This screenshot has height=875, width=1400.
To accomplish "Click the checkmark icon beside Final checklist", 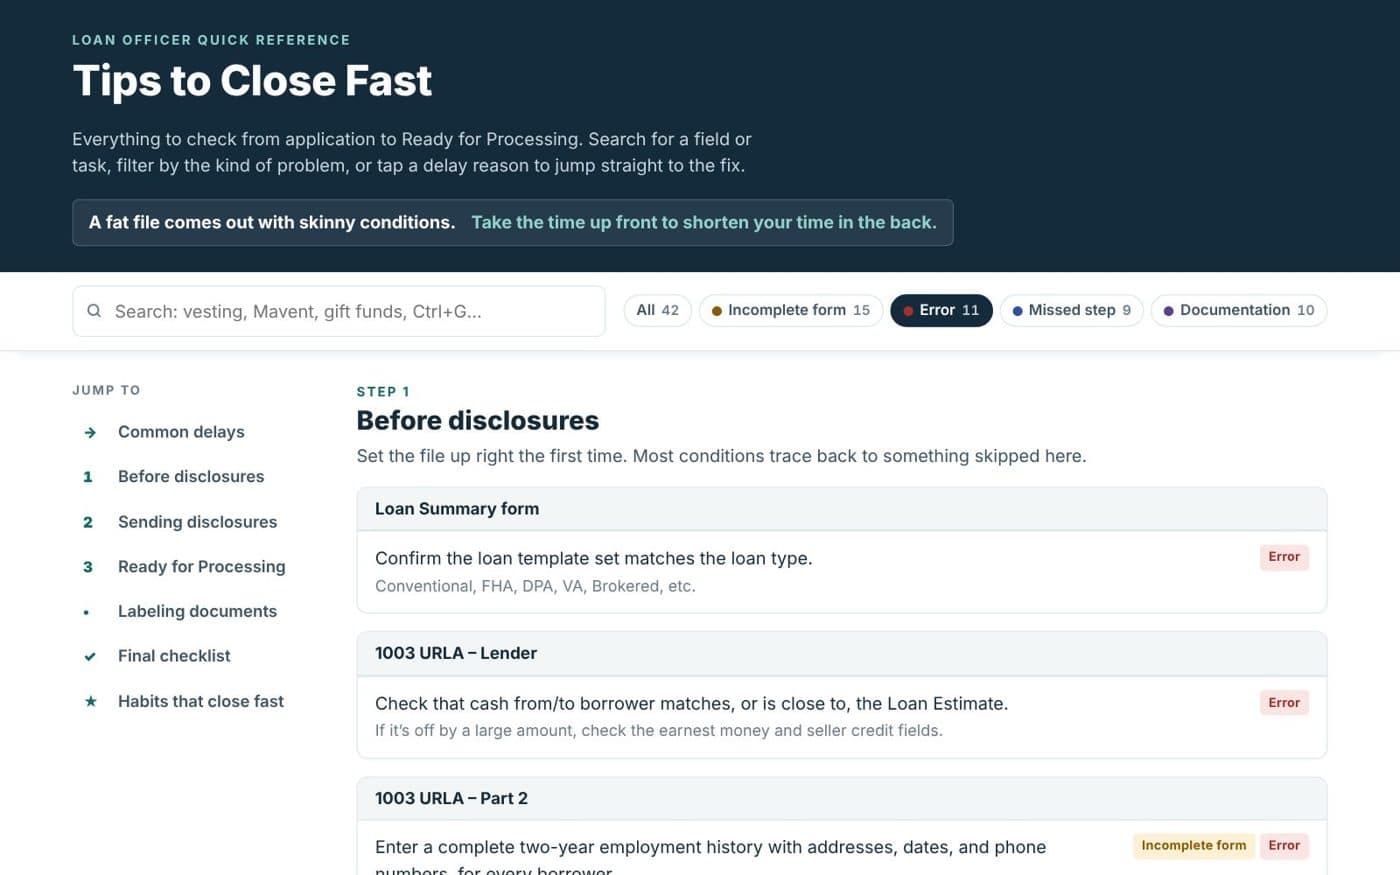I will click(90, 656).
